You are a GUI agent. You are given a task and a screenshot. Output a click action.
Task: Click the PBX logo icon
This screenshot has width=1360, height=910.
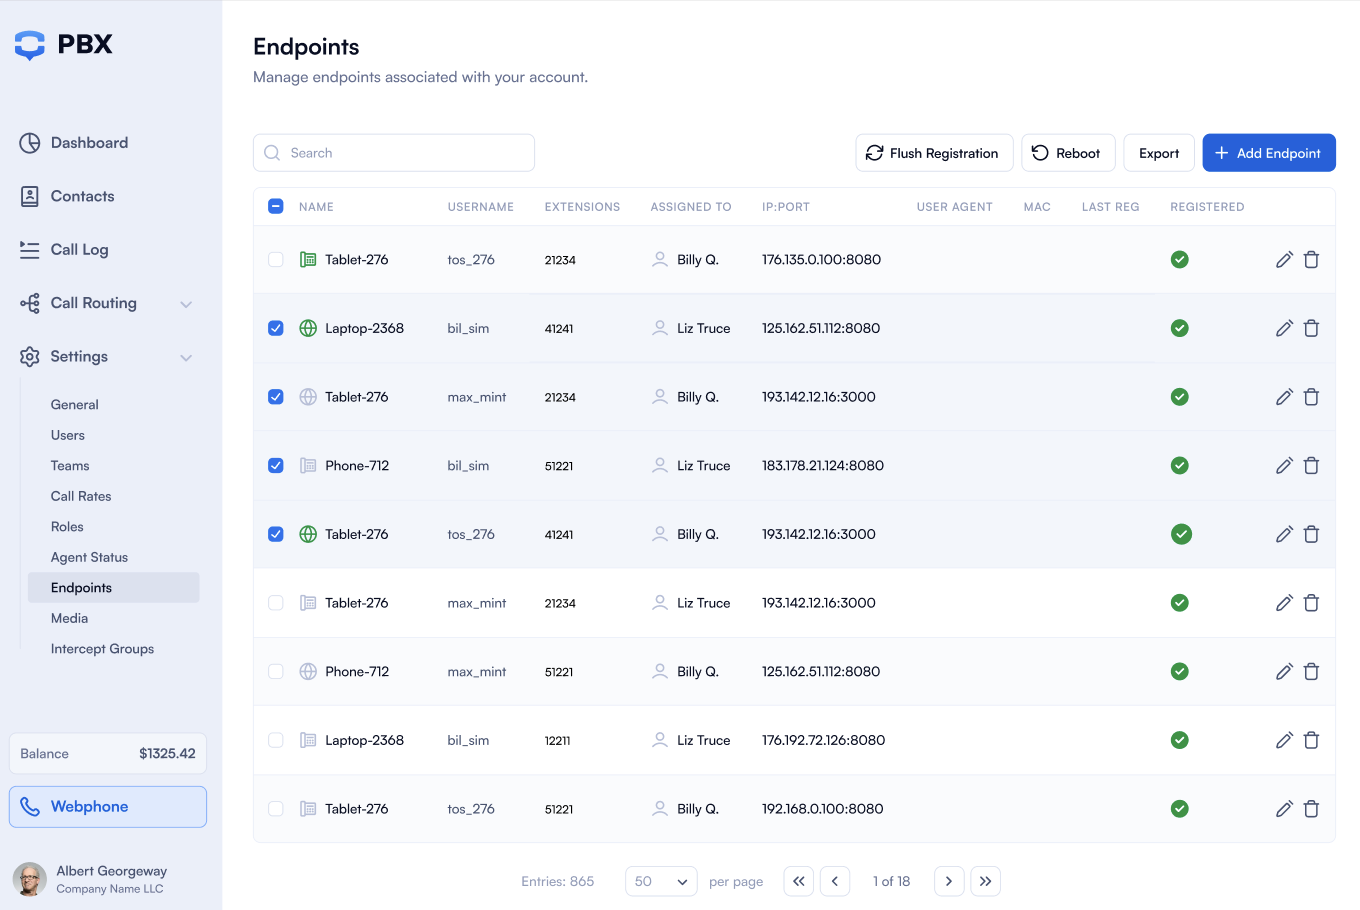click(x=30, y=45)
